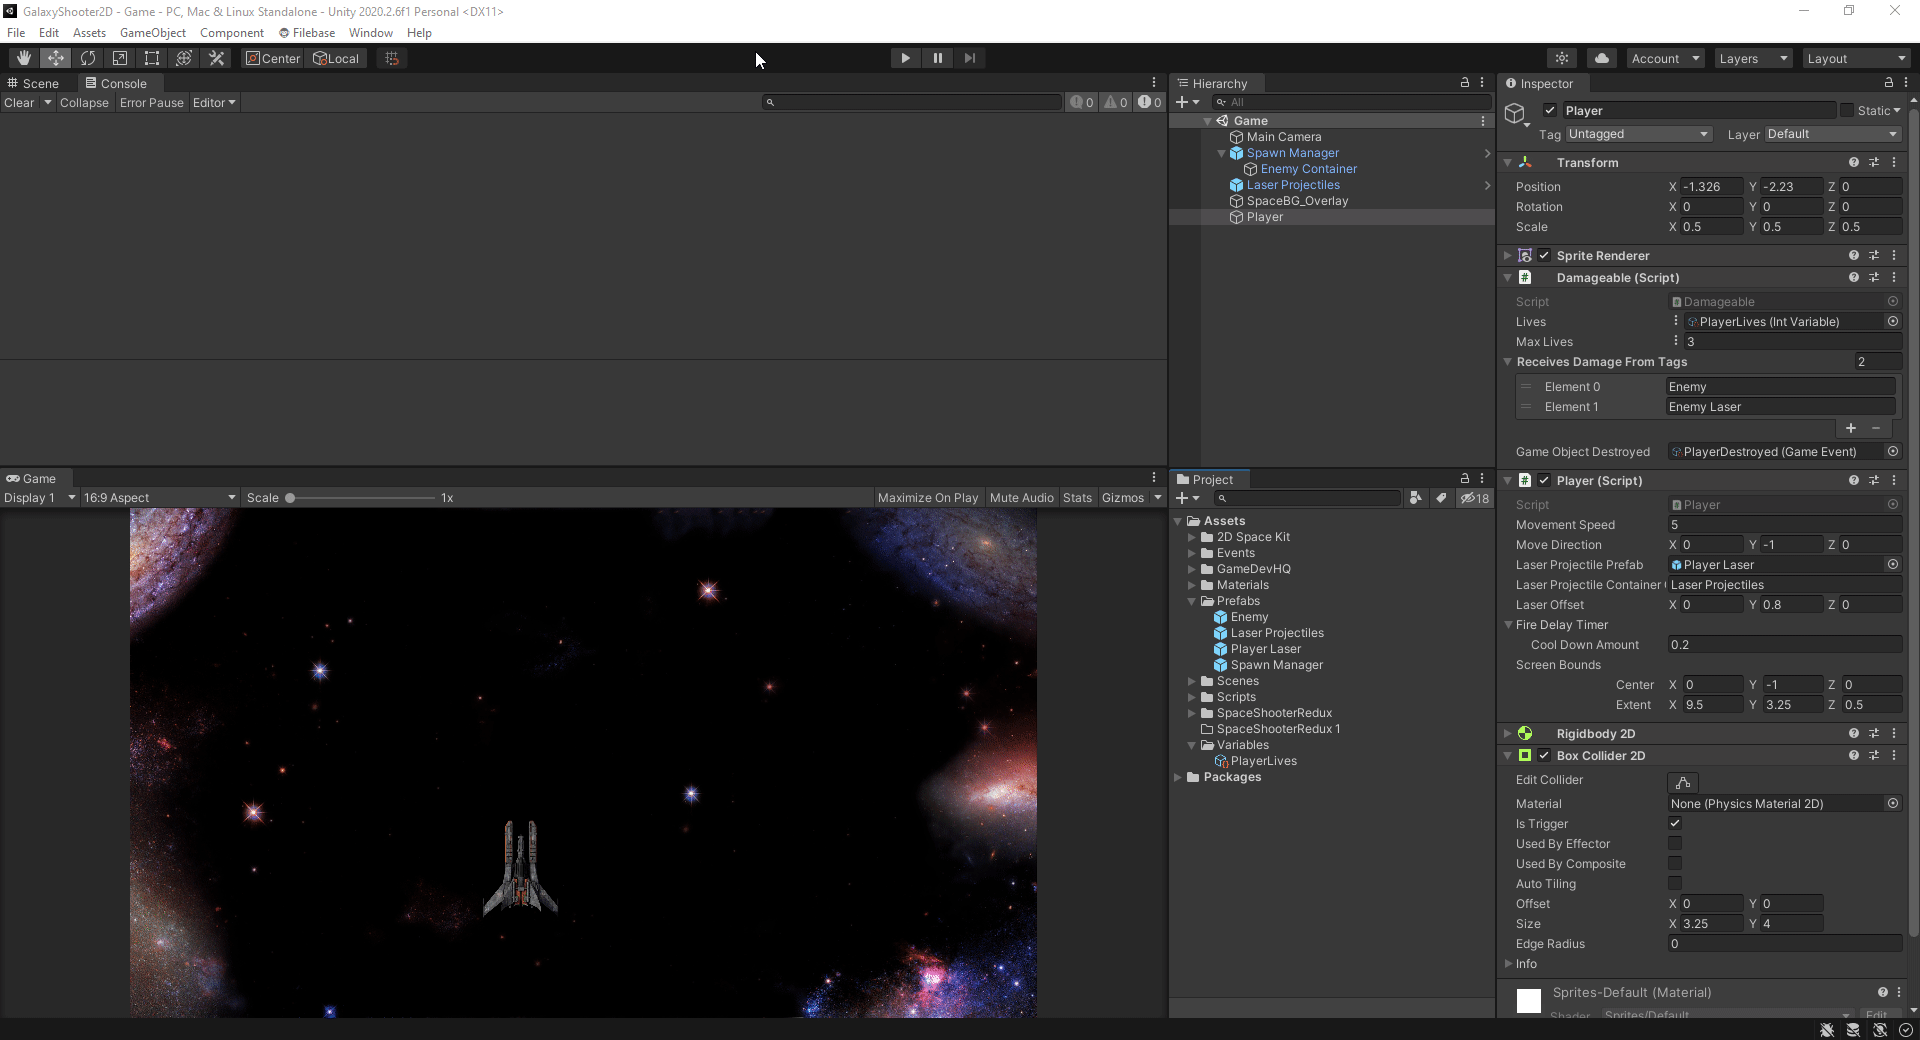Open the Layer dropdown showing Default
The image size is (1920, 1040).
(x=1833, y=134)
